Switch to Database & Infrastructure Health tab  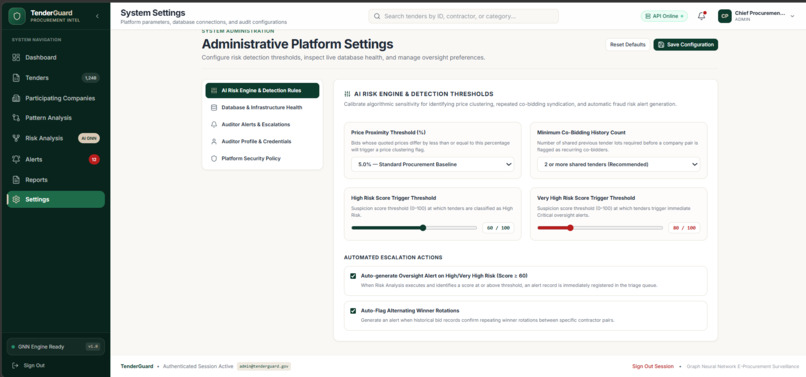pos(262,107)
